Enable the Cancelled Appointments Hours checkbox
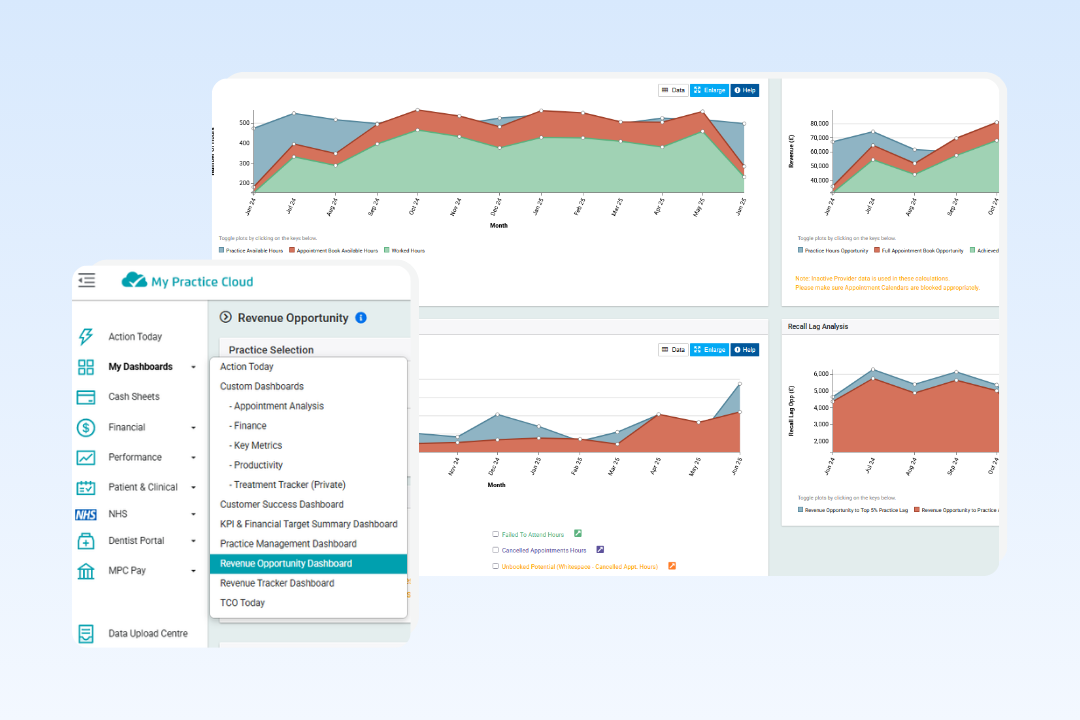The width and height of the screenshot is (1080, 720). tap(496, 550)
